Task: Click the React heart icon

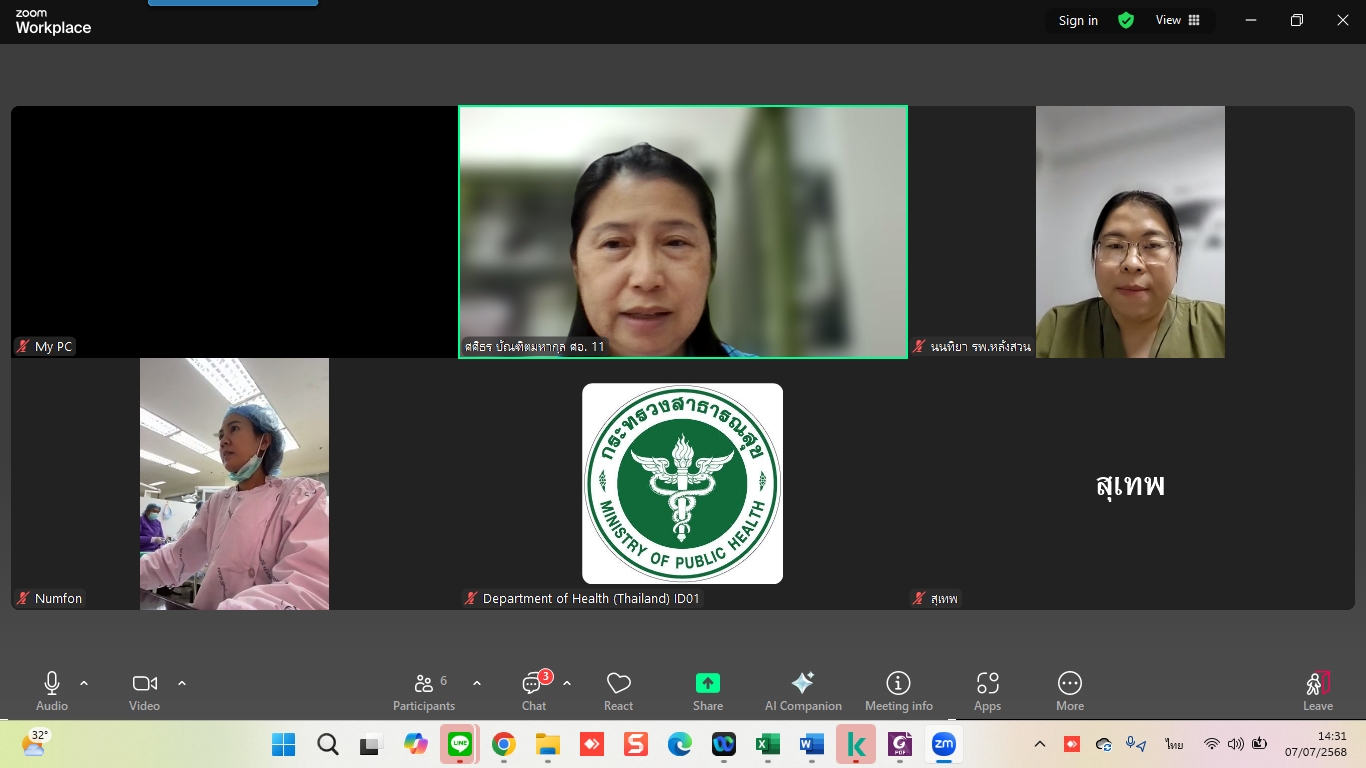Action: 618,691
